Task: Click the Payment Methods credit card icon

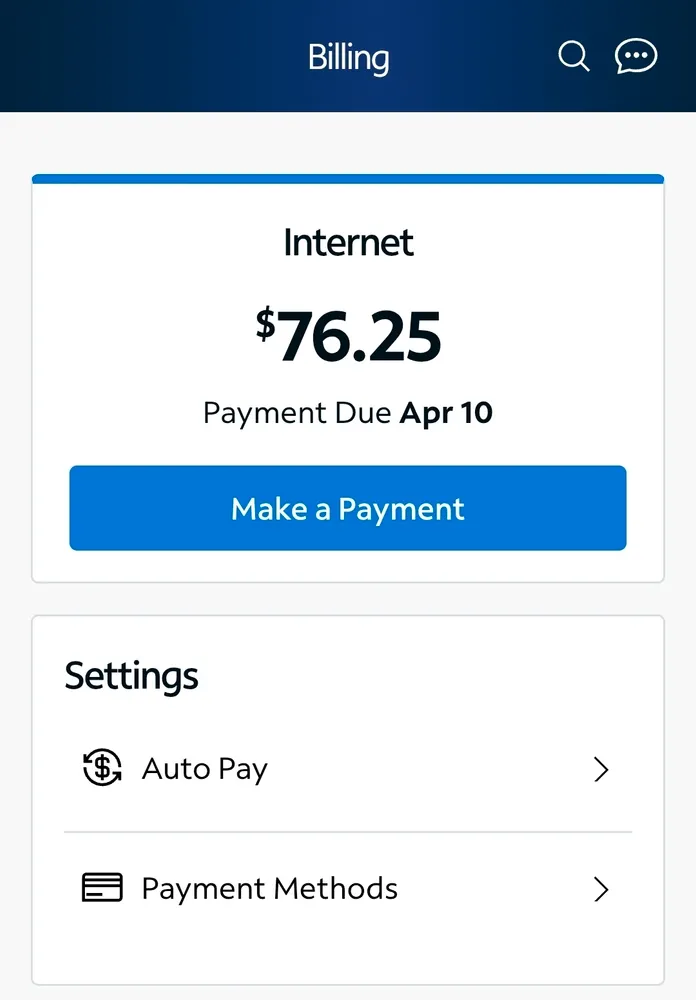Action: tap(102, 888)
